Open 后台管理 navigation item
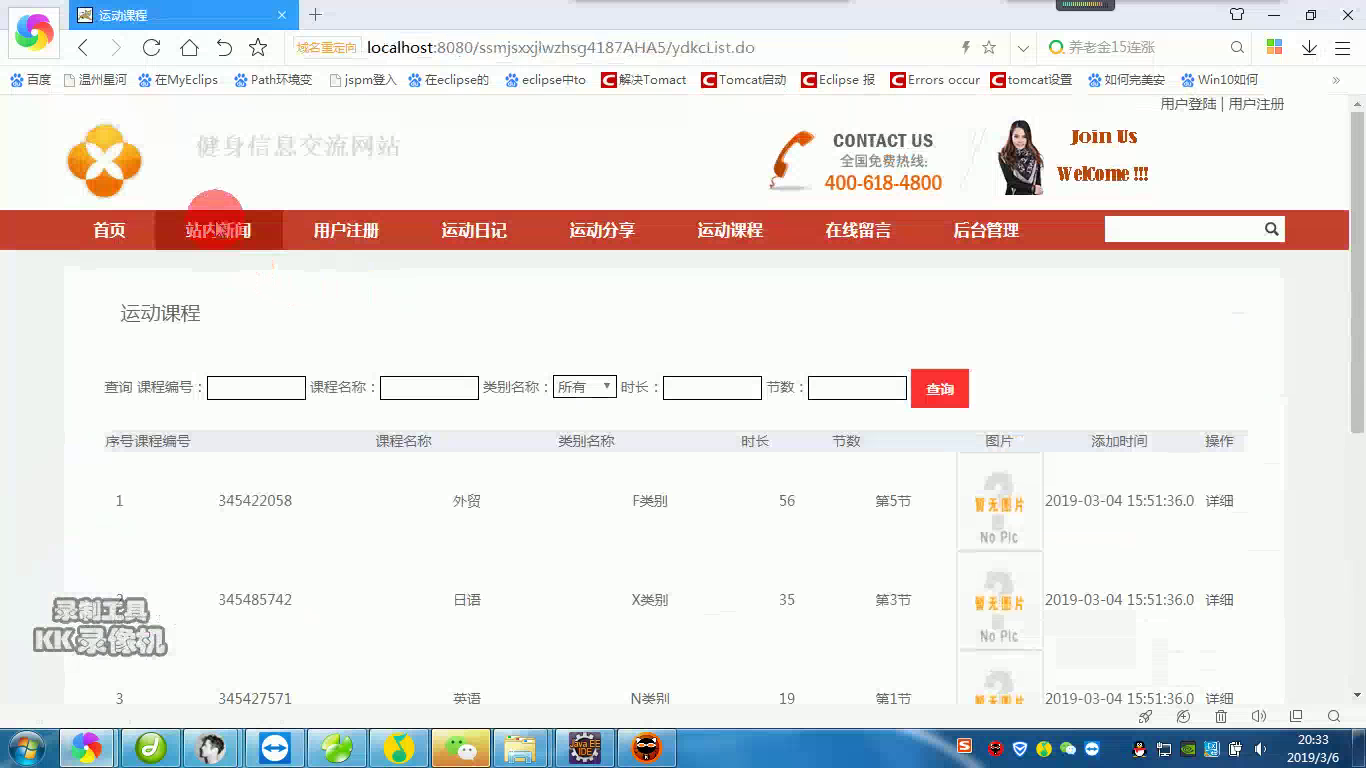 pyautogui.click(x=986, y=230)
